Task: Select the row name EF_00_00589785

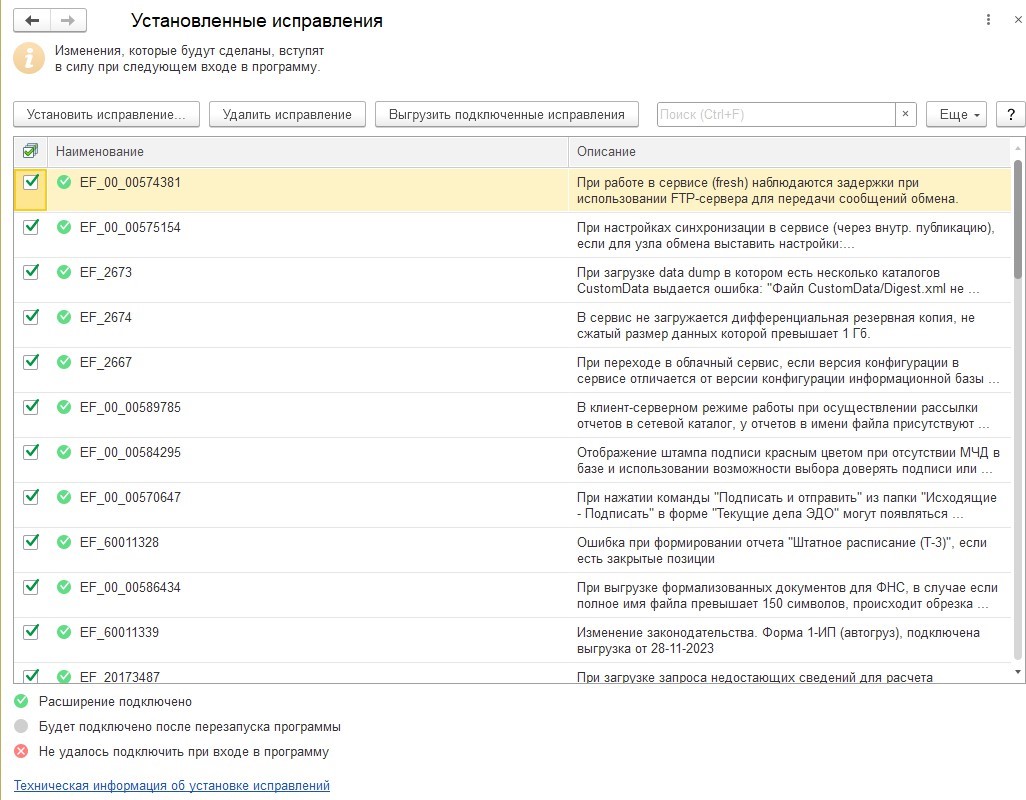Action: (x=130, y=408)
